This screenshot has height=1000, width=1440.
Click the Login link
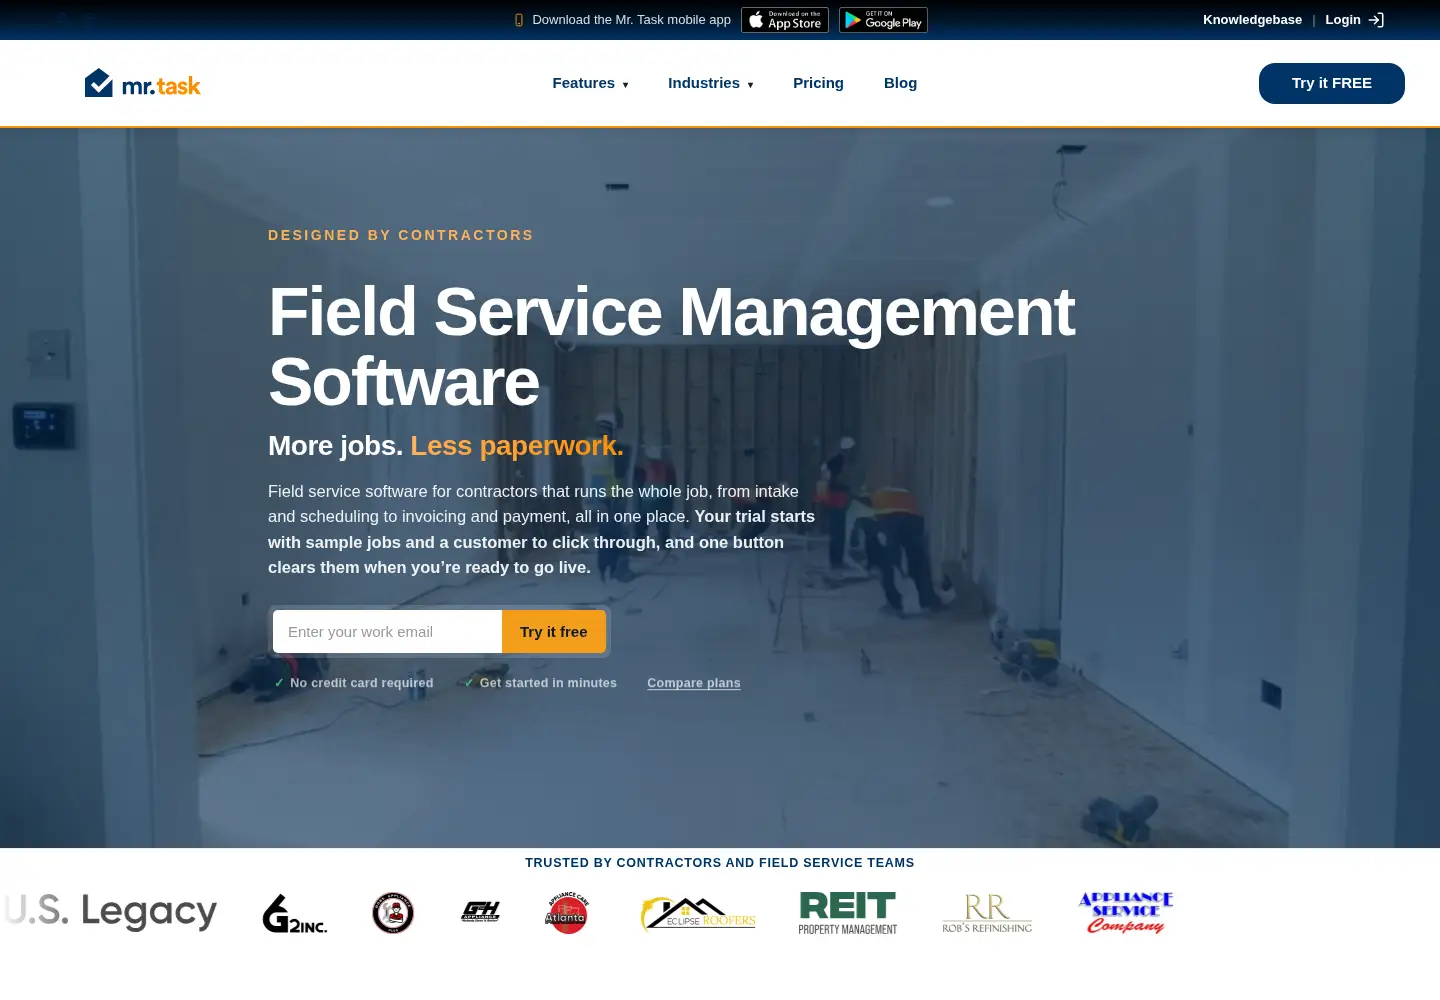point(1343,20)
